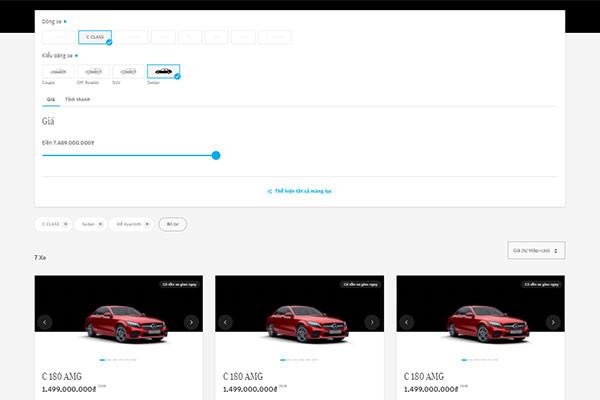Viewport: 600px width, 400px height.
Task: Remove the Sedan filter tag
Action: [101, 224]
